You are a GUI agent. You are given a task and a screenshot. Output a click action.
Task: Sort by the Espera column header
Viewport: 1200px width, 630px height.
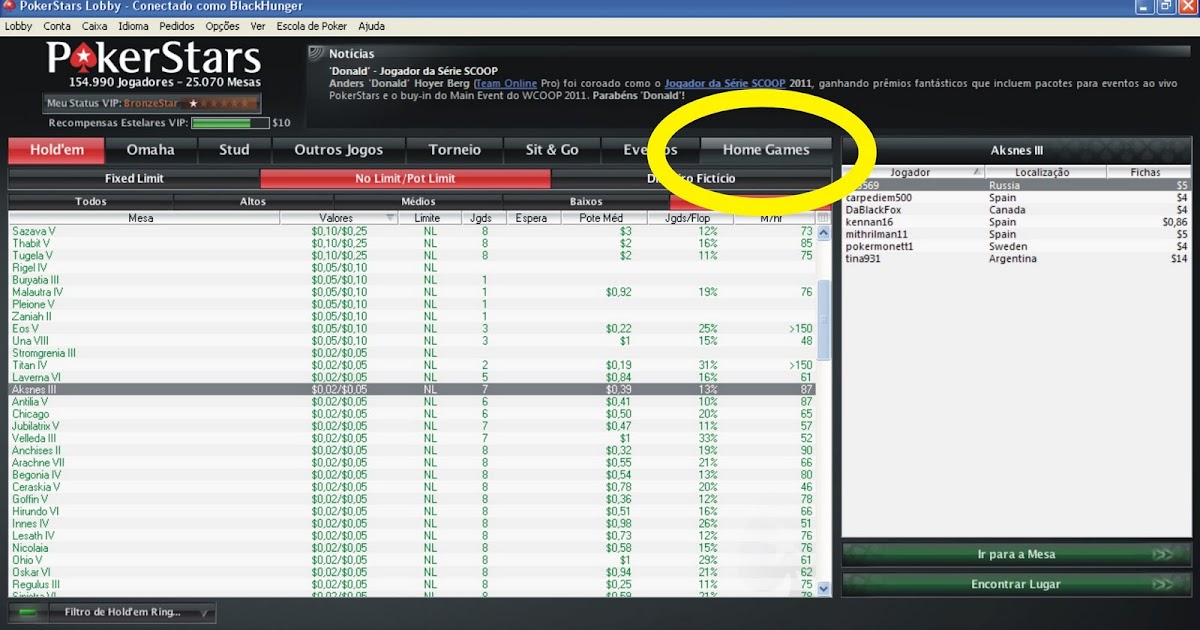[531, 217]
